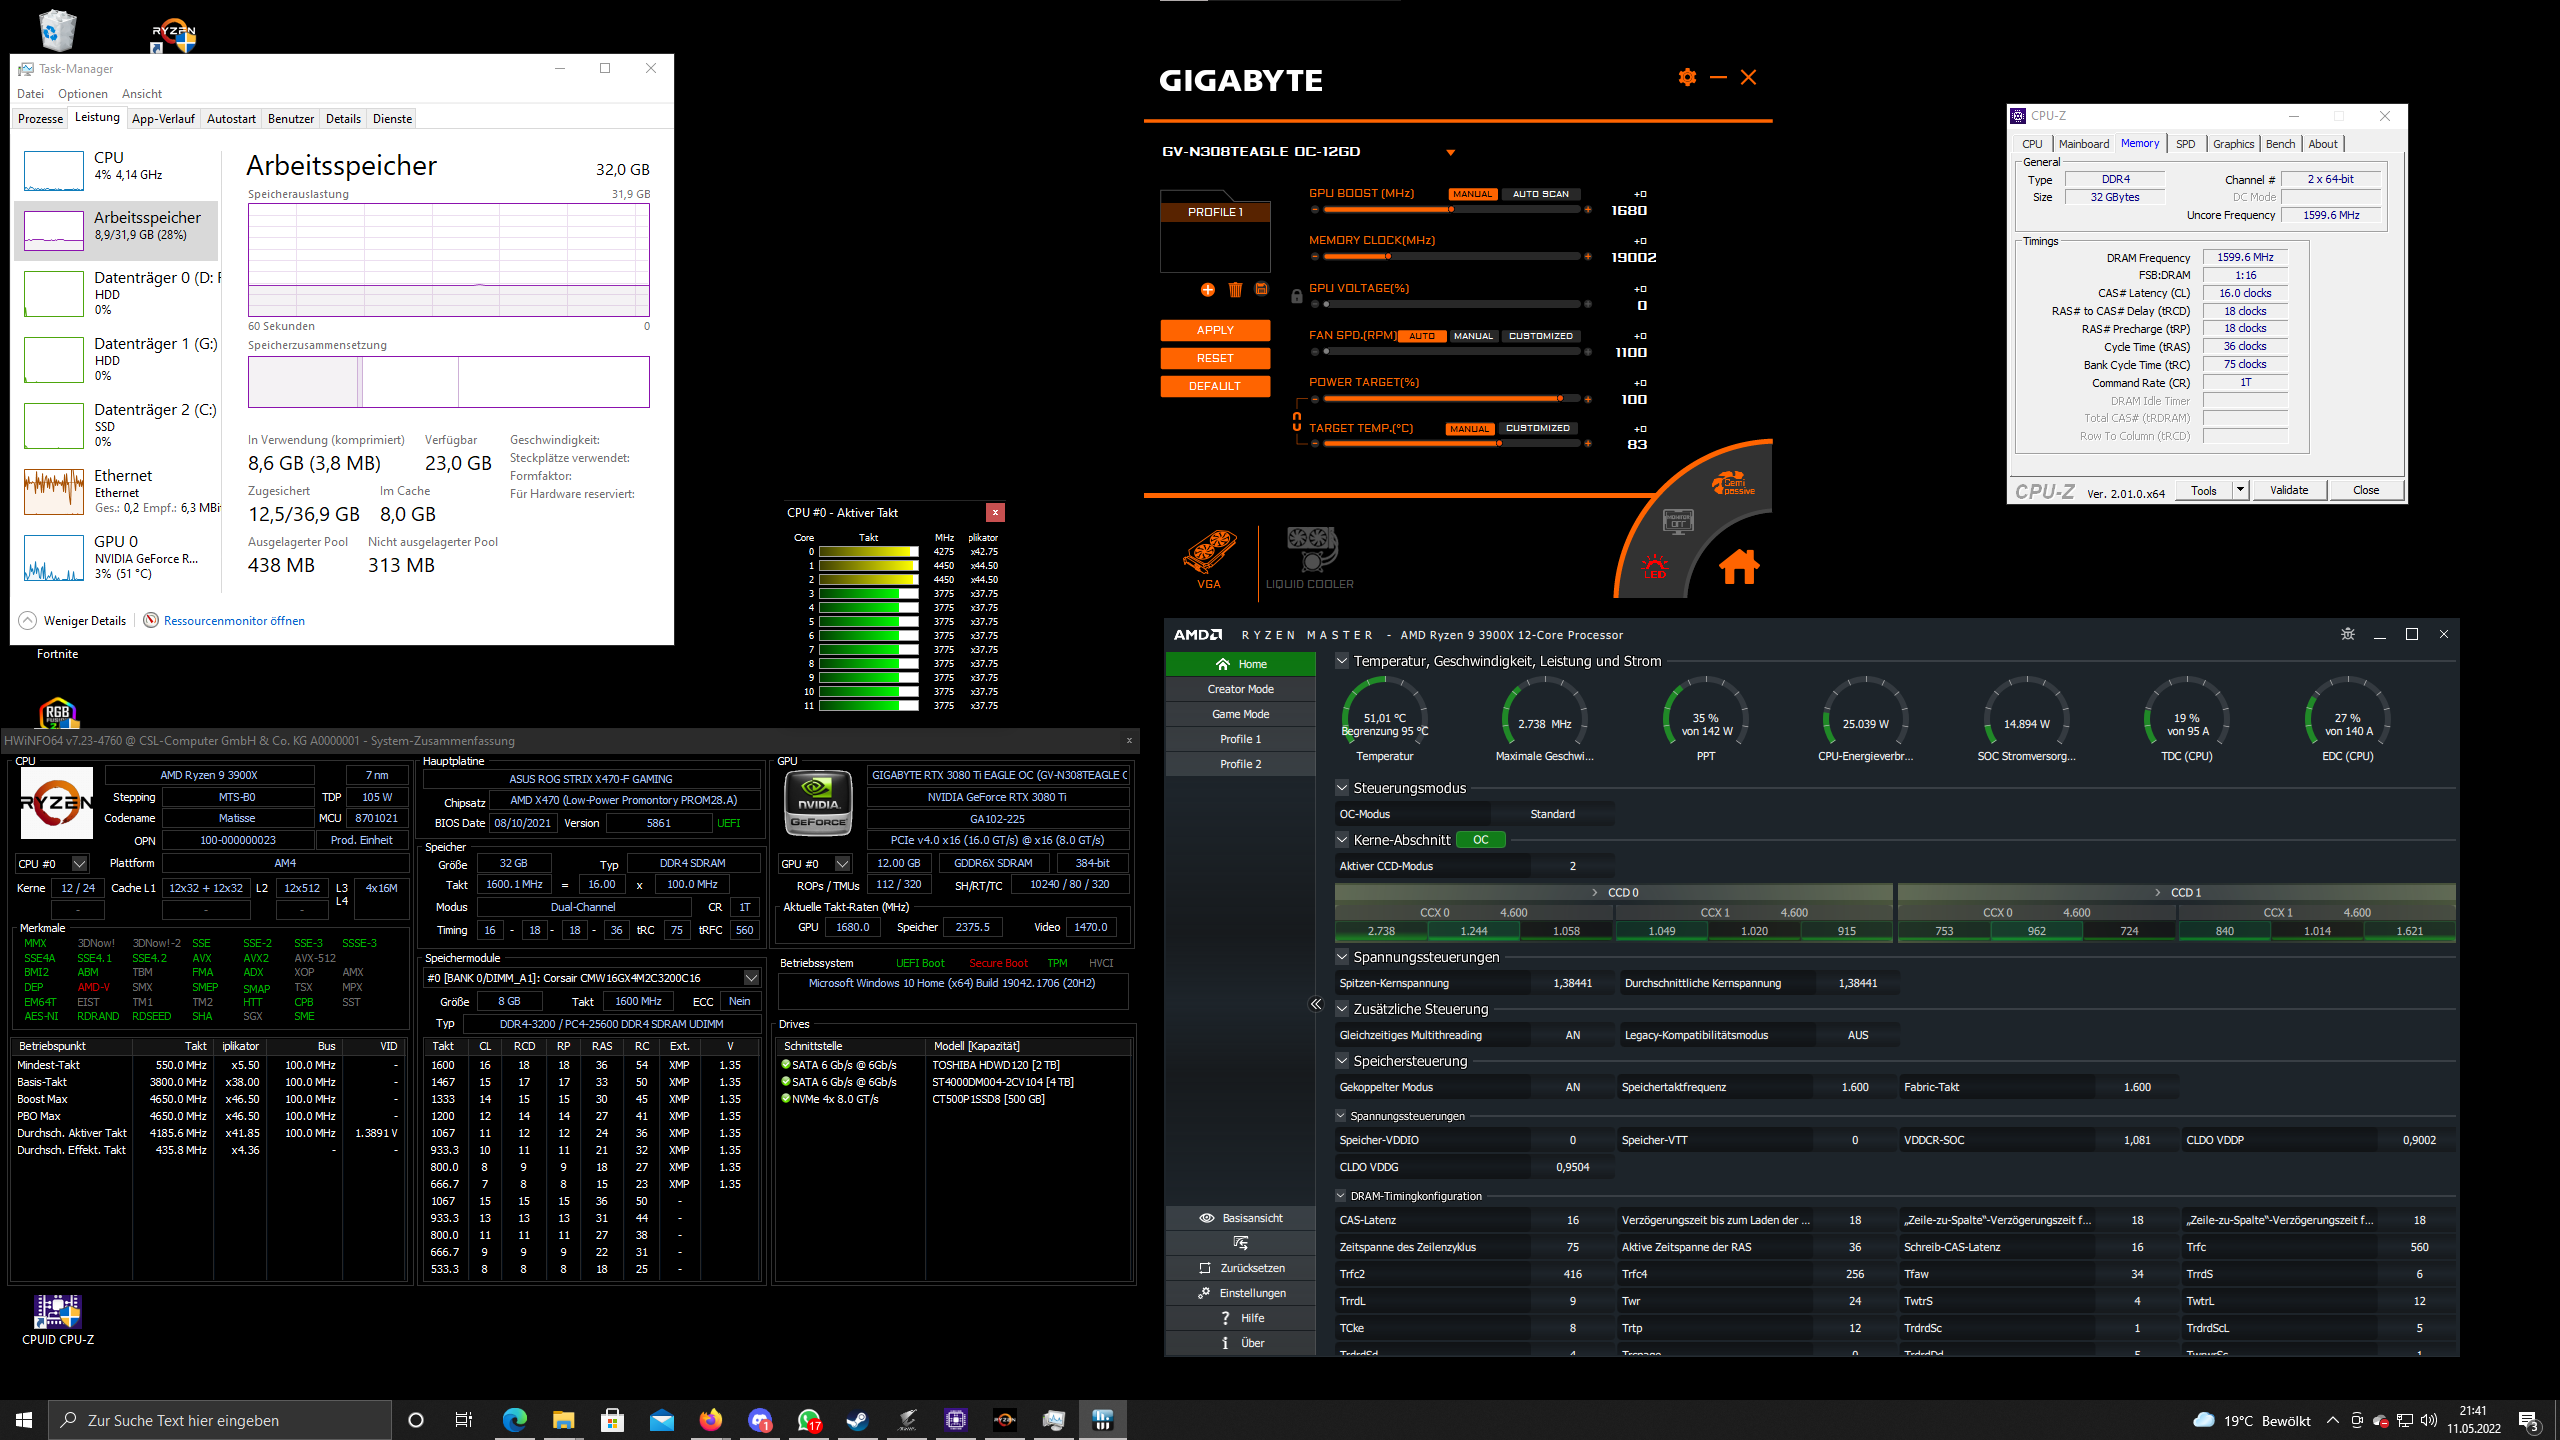The height and width of the screenshot is (1440, 2560).
Task: Switch GPU Boost to Auto Scan
Action: [1540, 194]
